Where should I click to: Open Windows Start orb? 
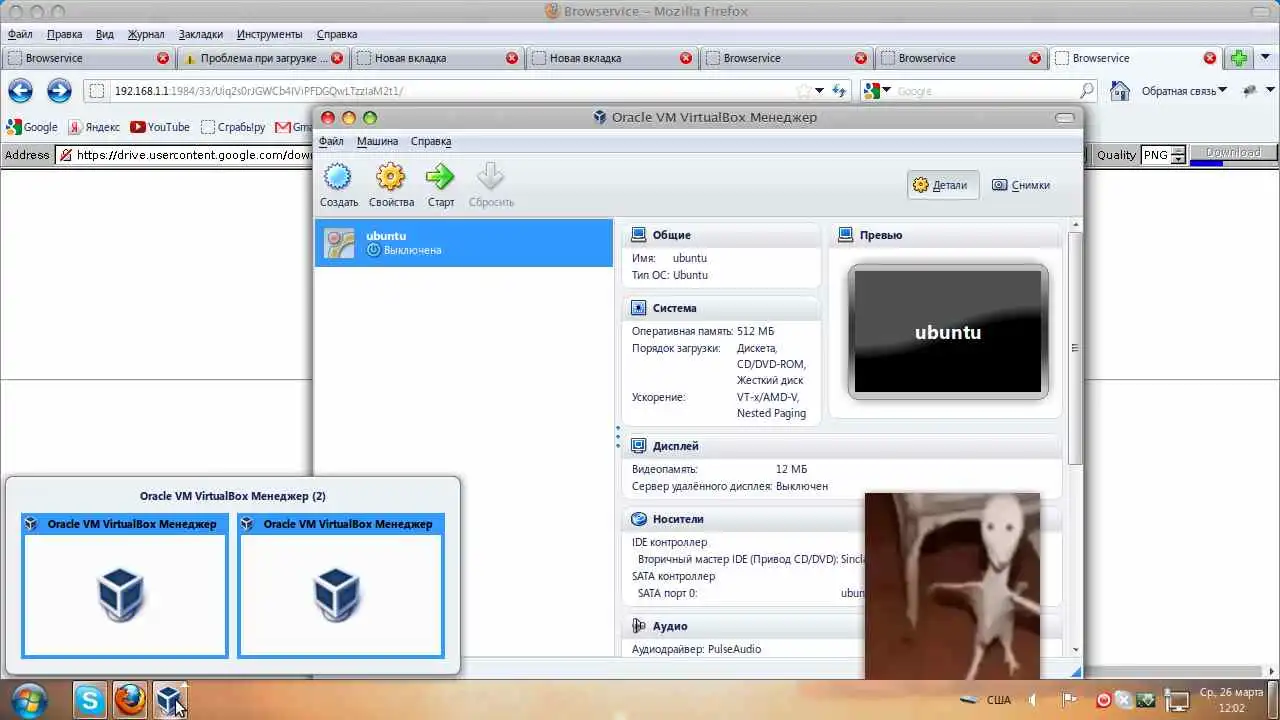(28, 699)
